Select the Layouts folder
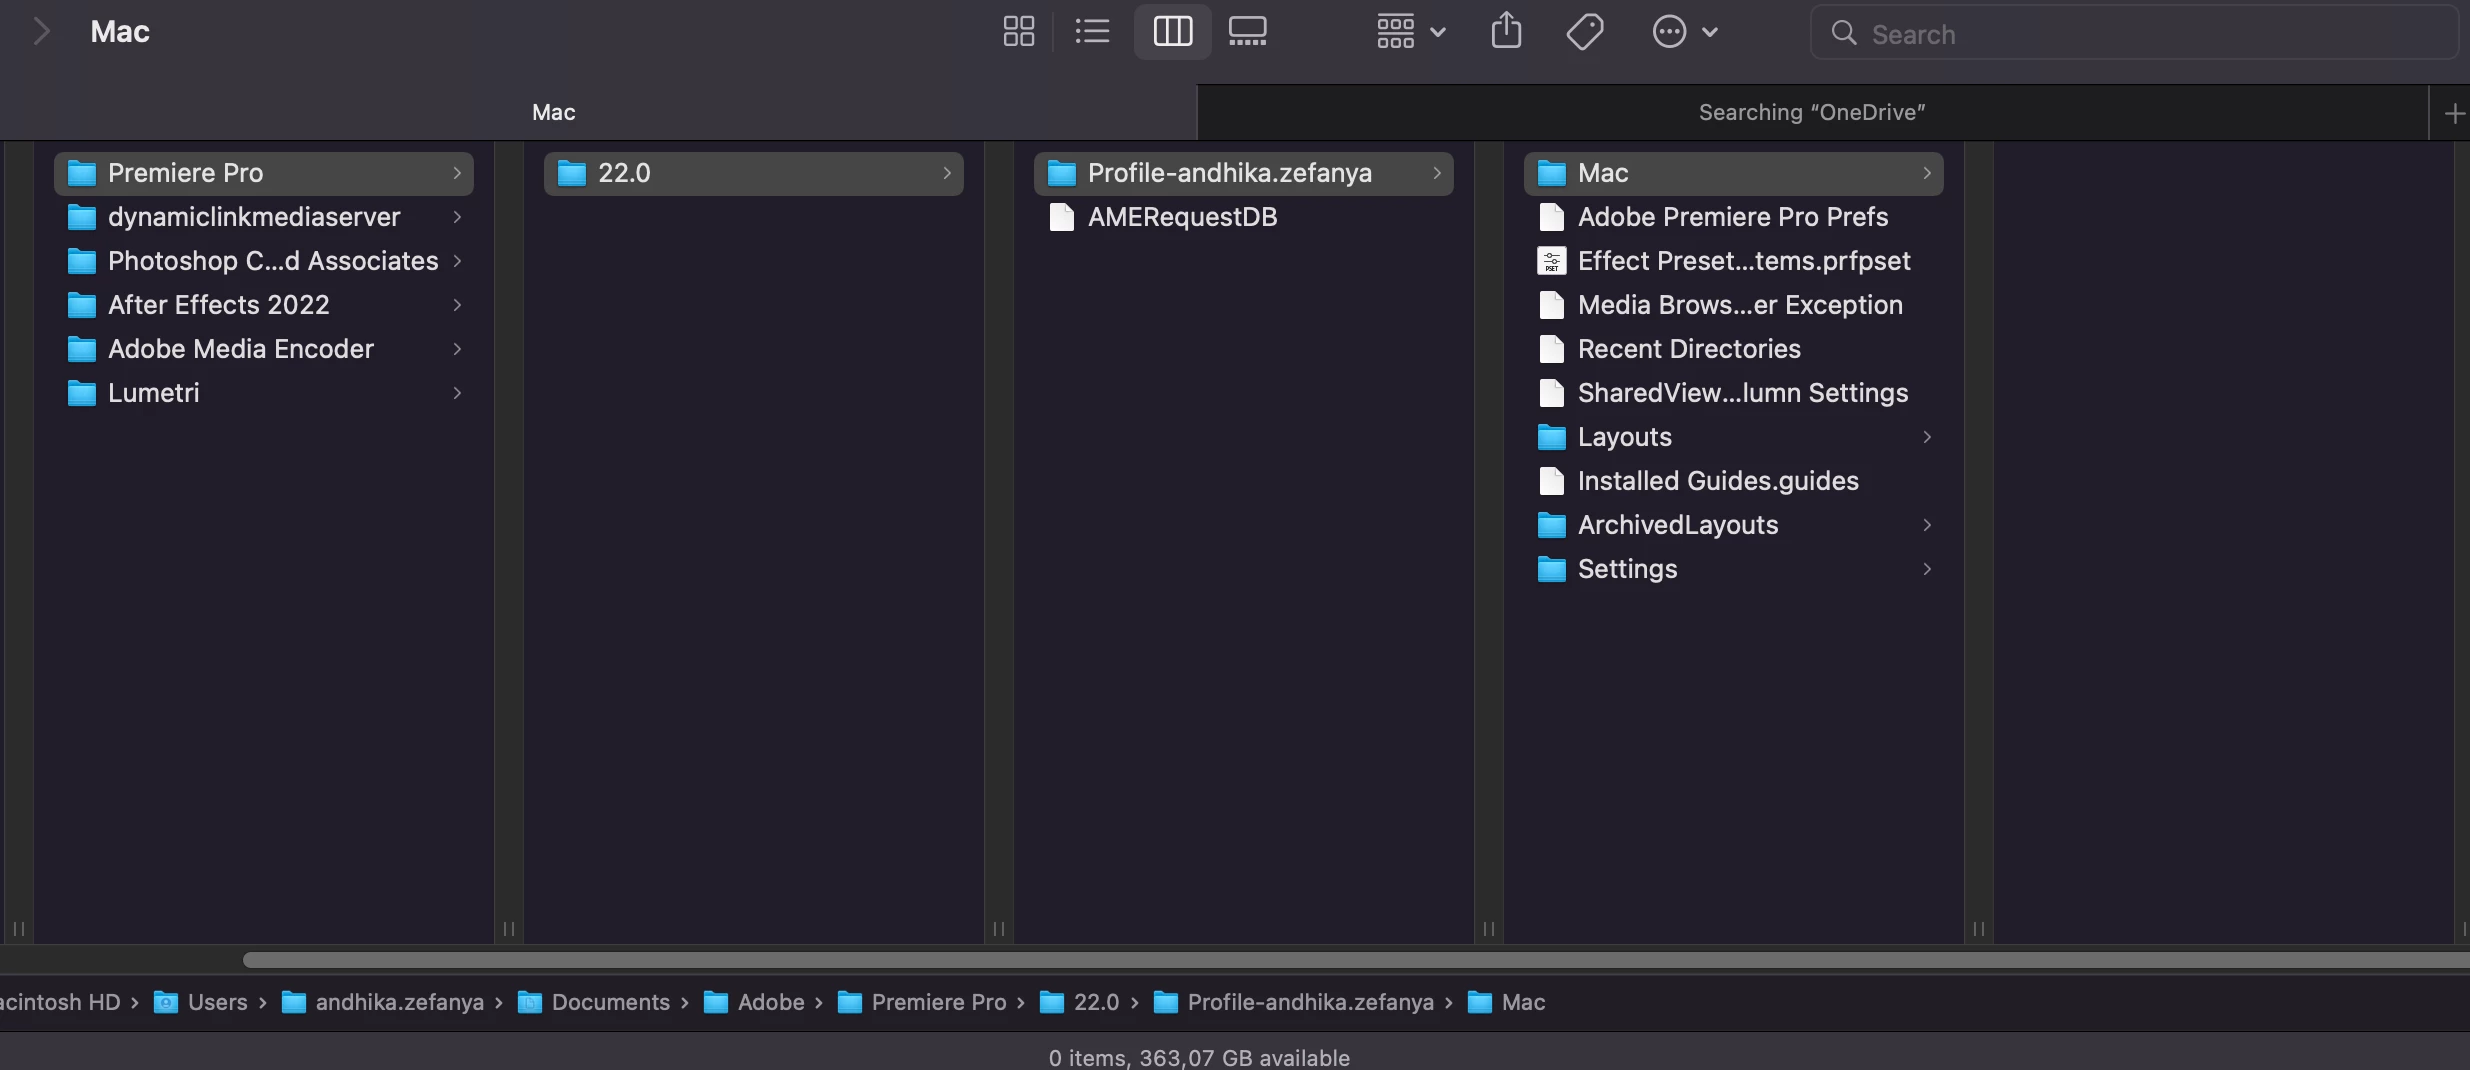 tap(1734, 437)
